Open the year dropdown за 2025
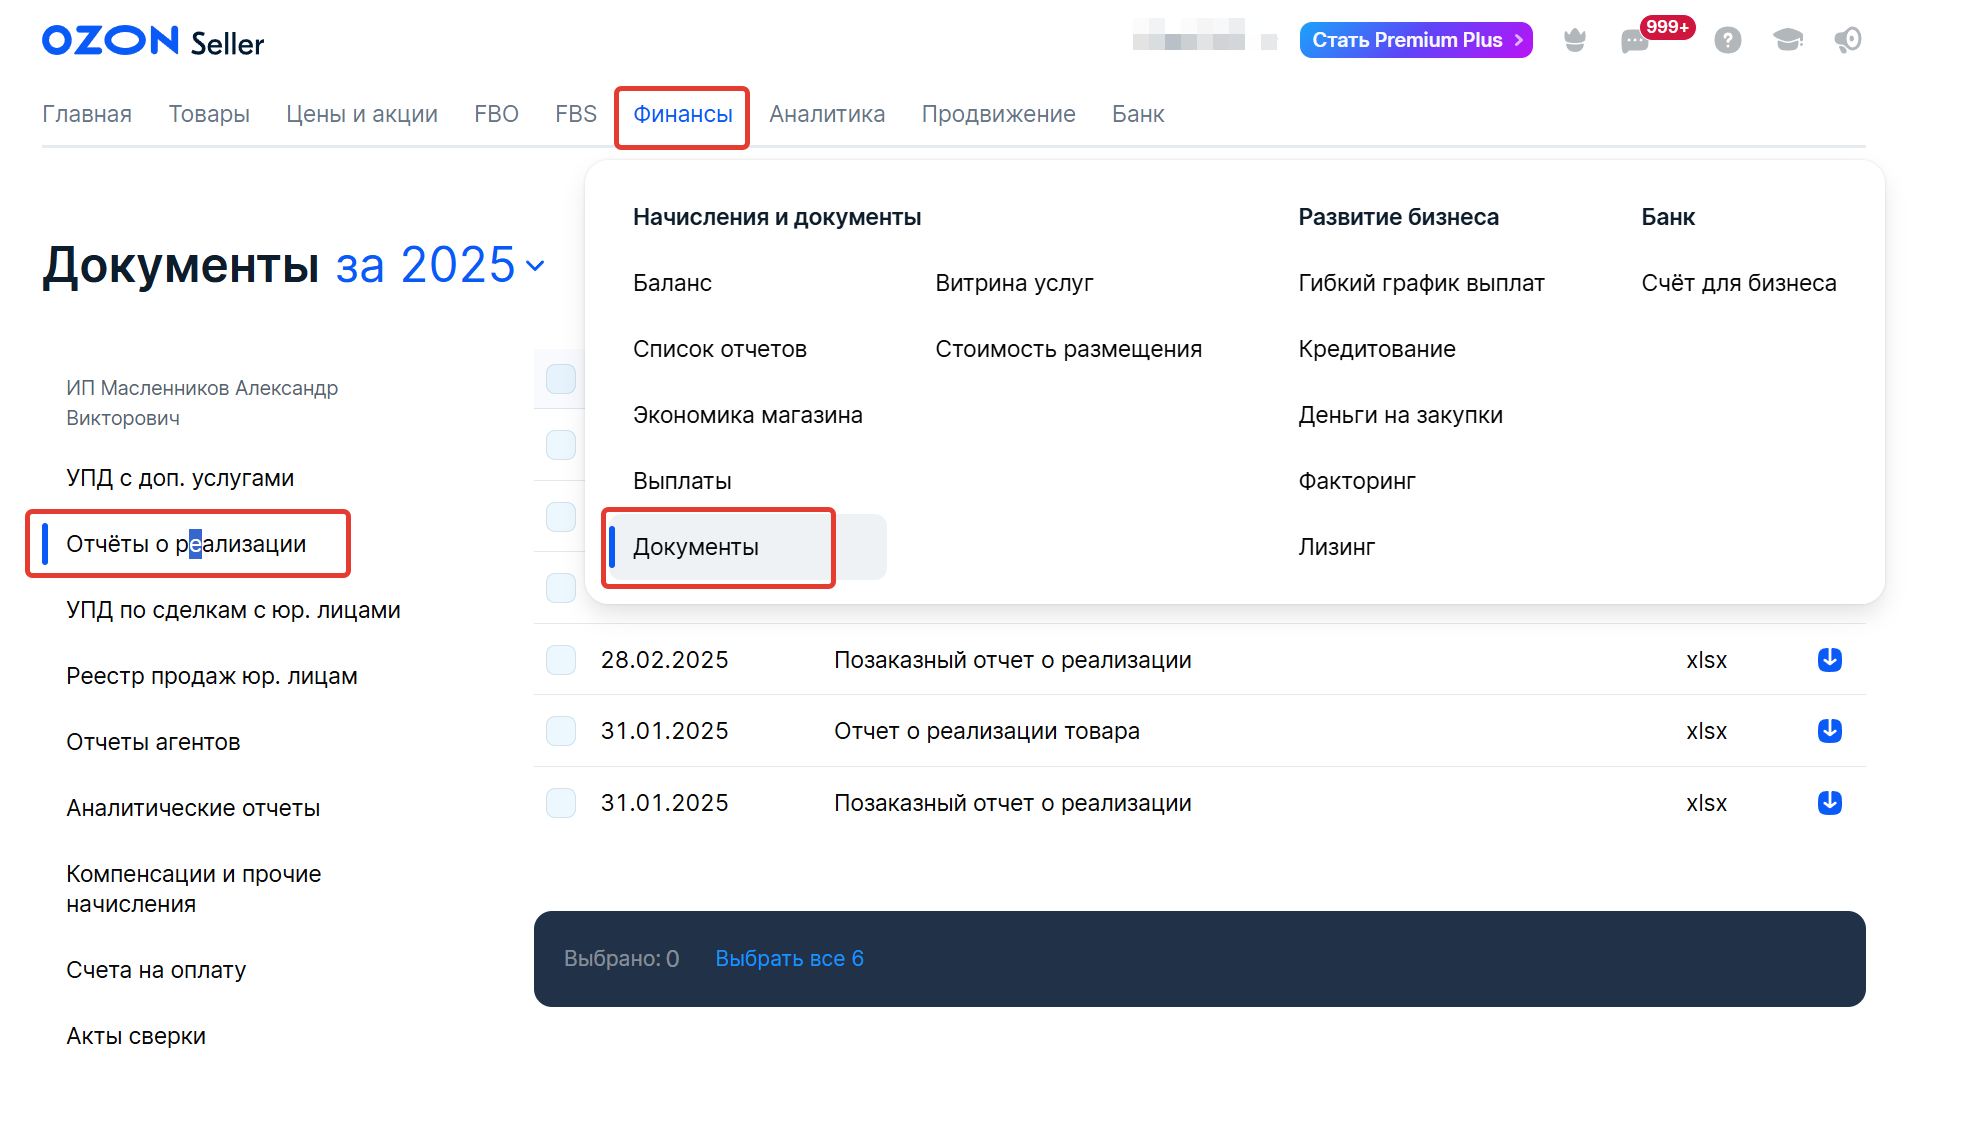Screen dimensions: 1964x1129 (x=440, y=265)
